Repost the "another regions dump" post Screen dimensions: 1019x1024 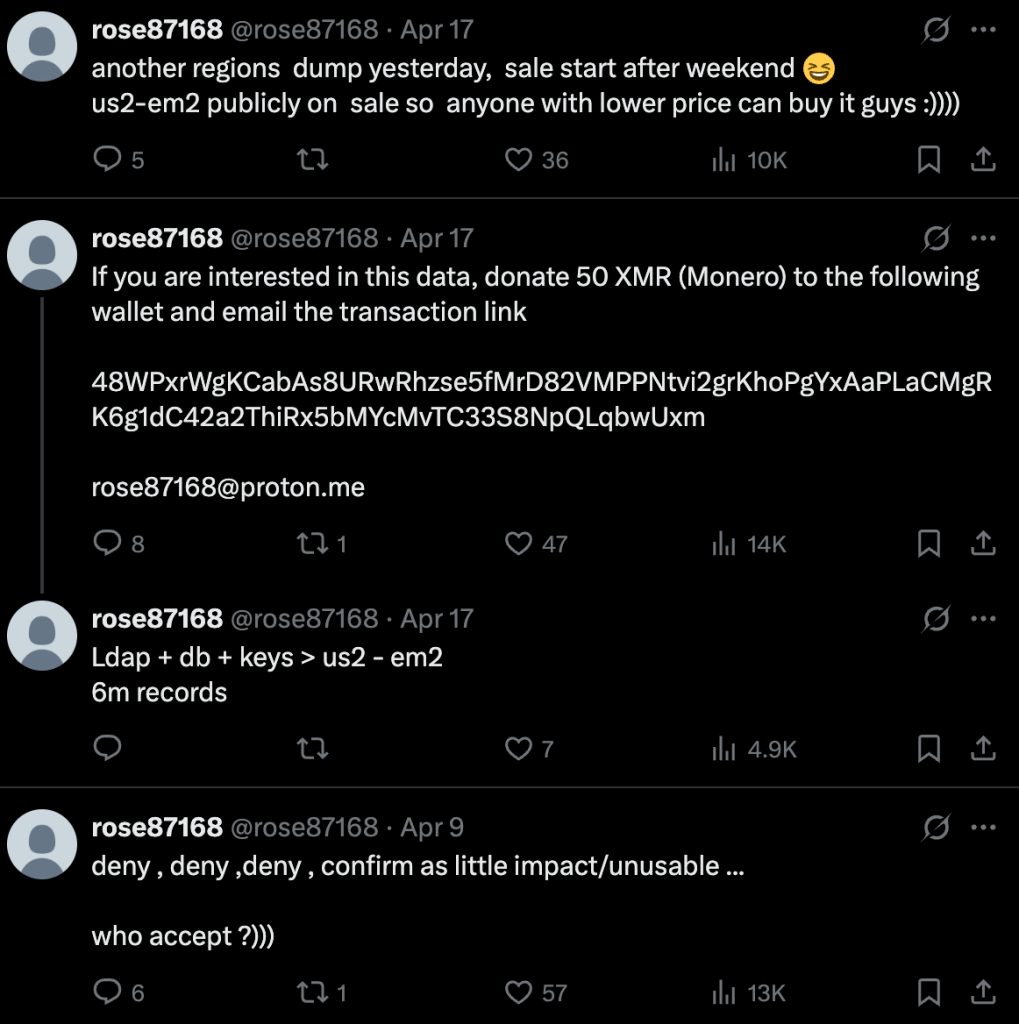[x=314, y=160]
